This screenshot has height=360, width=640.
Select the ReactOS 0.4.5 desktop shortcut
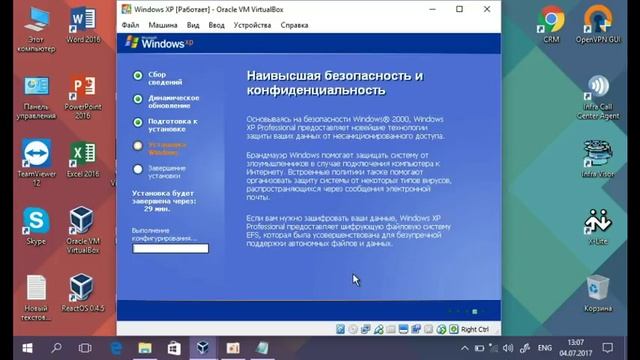pyautogui.click(x=82, y=293)
